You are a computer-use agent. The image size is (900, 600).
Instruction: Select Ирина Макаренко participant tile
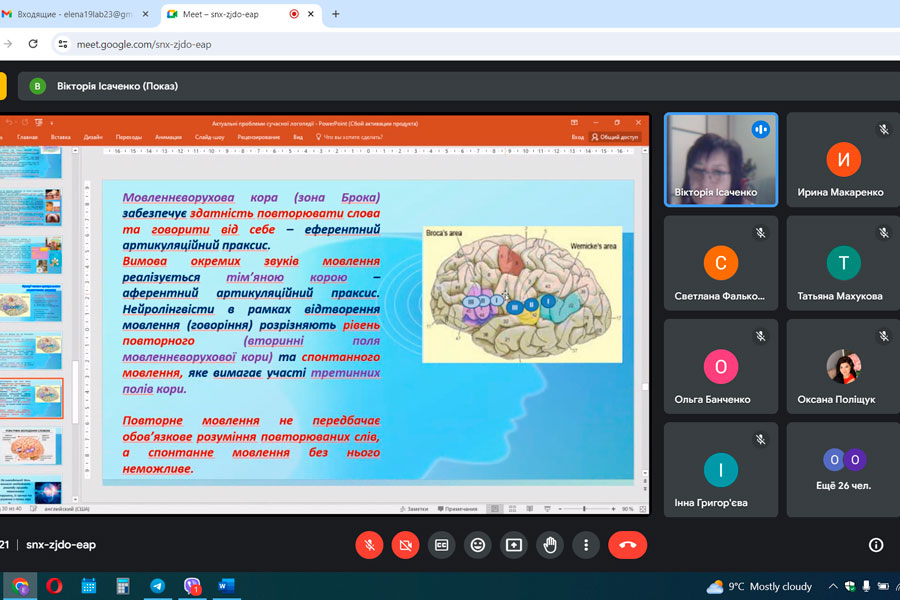click(843, 160)
